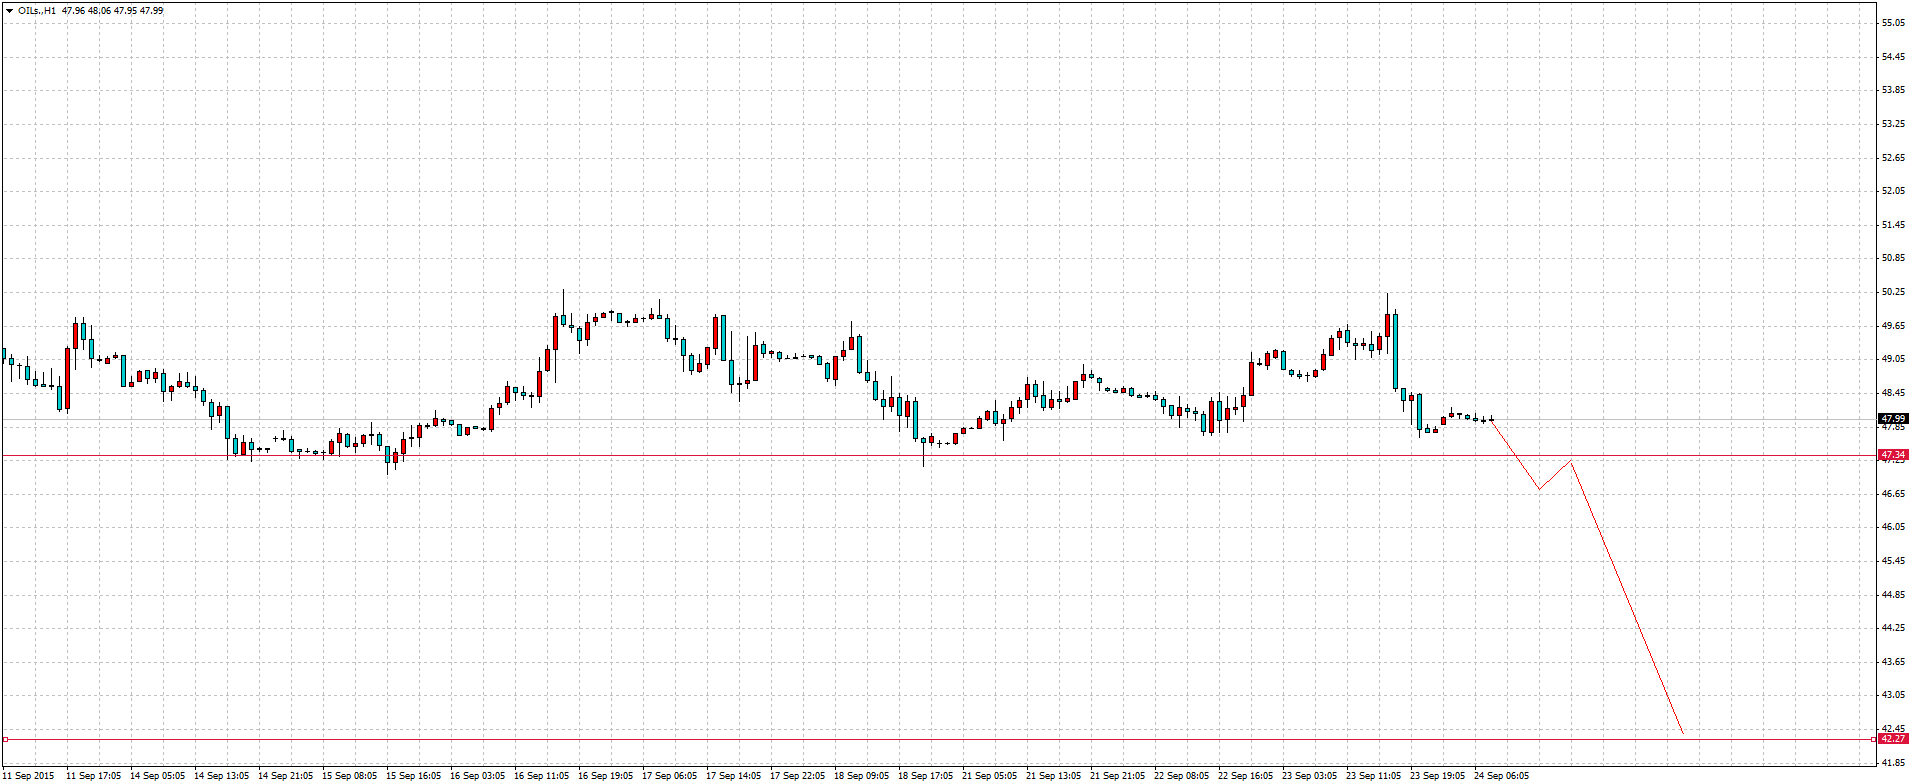The image size is (1916, 784).
Task: Click the OILs.,H1 chart title text
Action: (x=36, y=10)
